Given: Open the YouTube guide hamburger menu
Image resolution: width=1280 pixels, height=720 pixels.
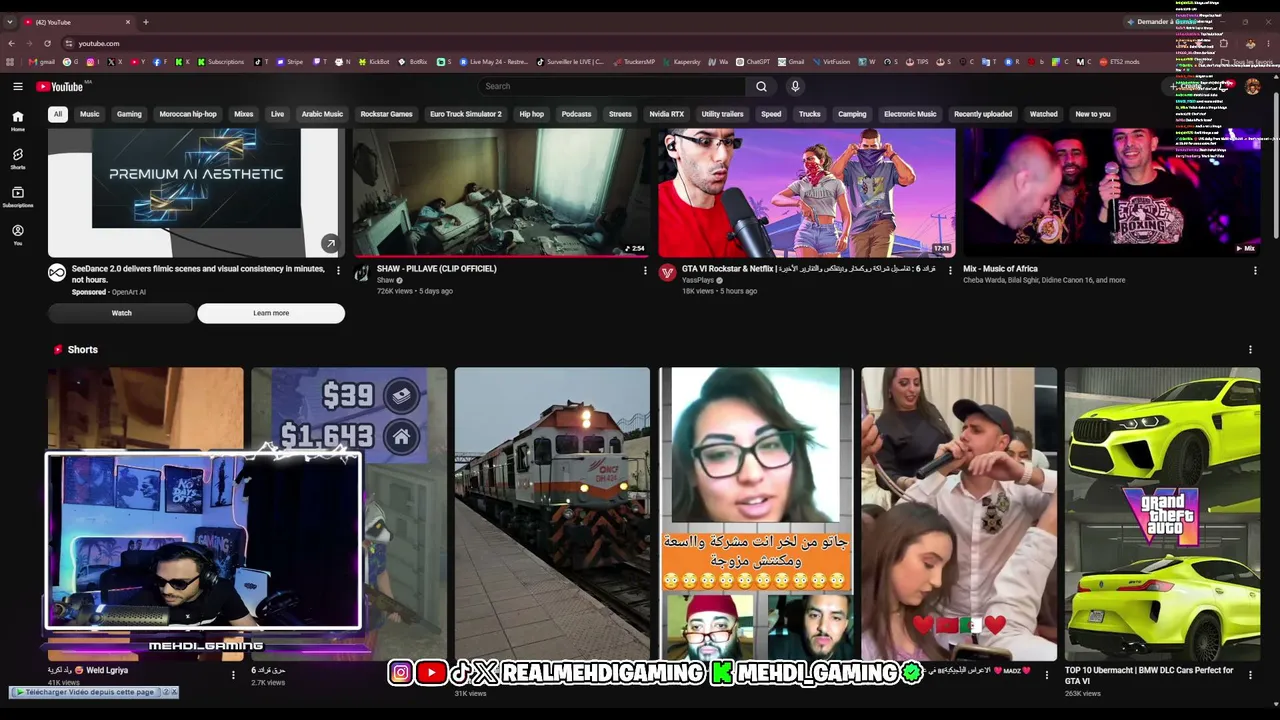Looking at the screenshot, I should (18, 87).
